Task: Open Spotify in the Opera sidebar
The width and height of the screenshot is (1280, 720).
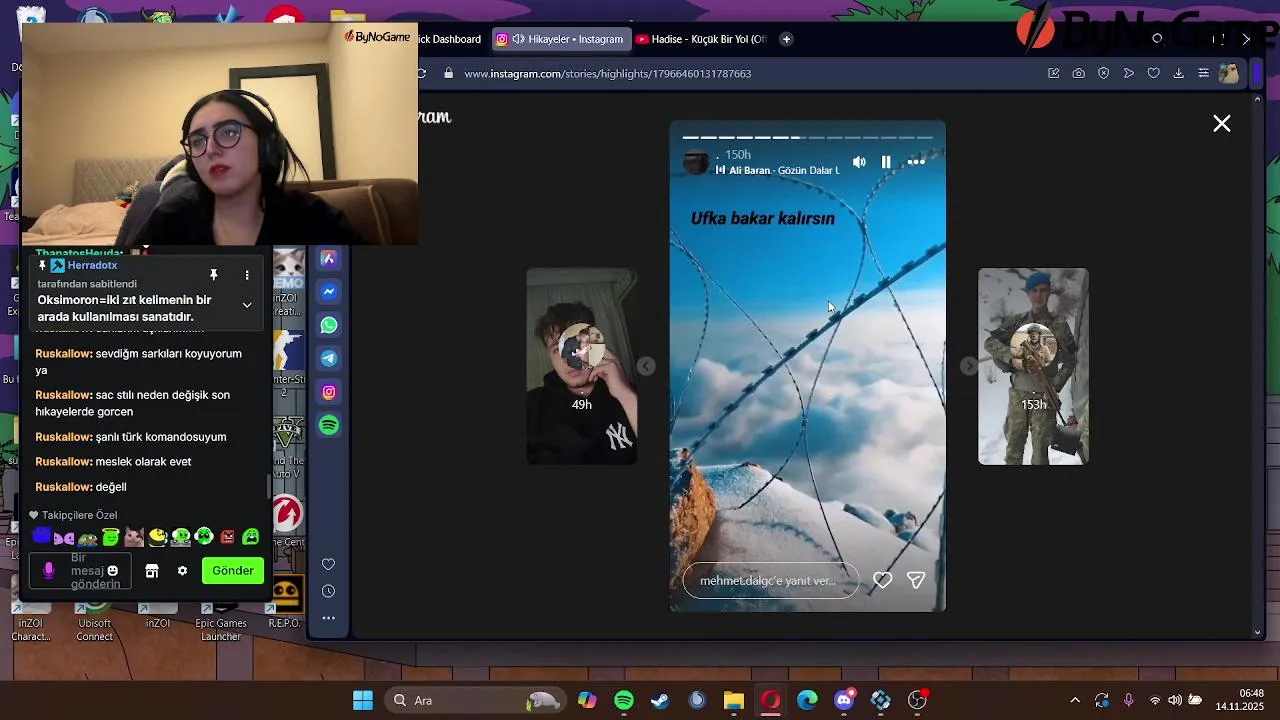Action: pyautogui.click(x=328, y=425)
